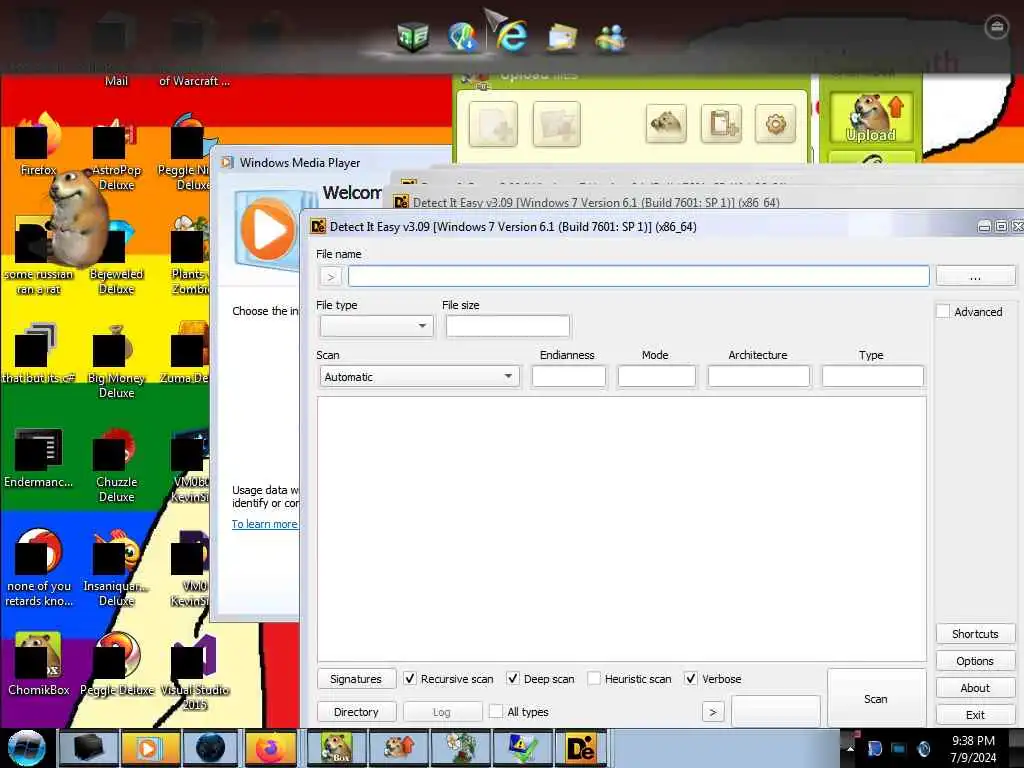Show hidden system tray icons
The height and width of the screenshot is (768, 1024).
coord(850,748)
